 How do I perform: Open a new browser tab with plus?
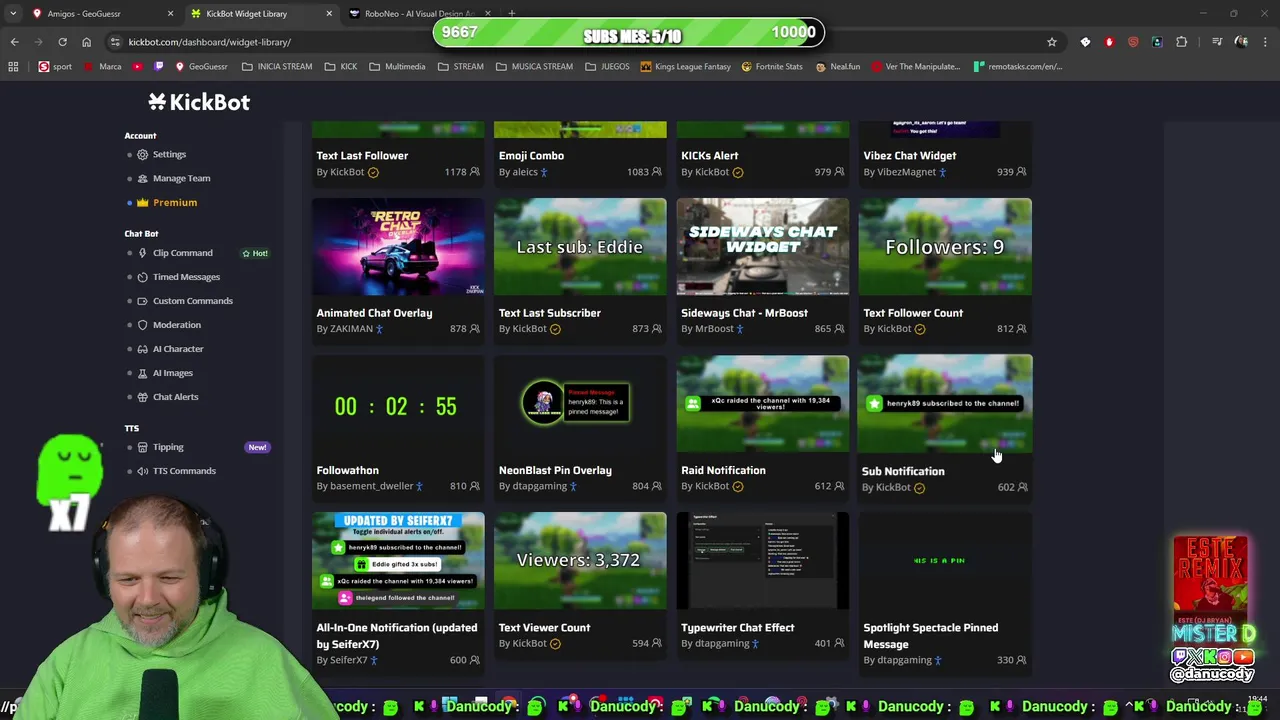(x=512, y=14)
